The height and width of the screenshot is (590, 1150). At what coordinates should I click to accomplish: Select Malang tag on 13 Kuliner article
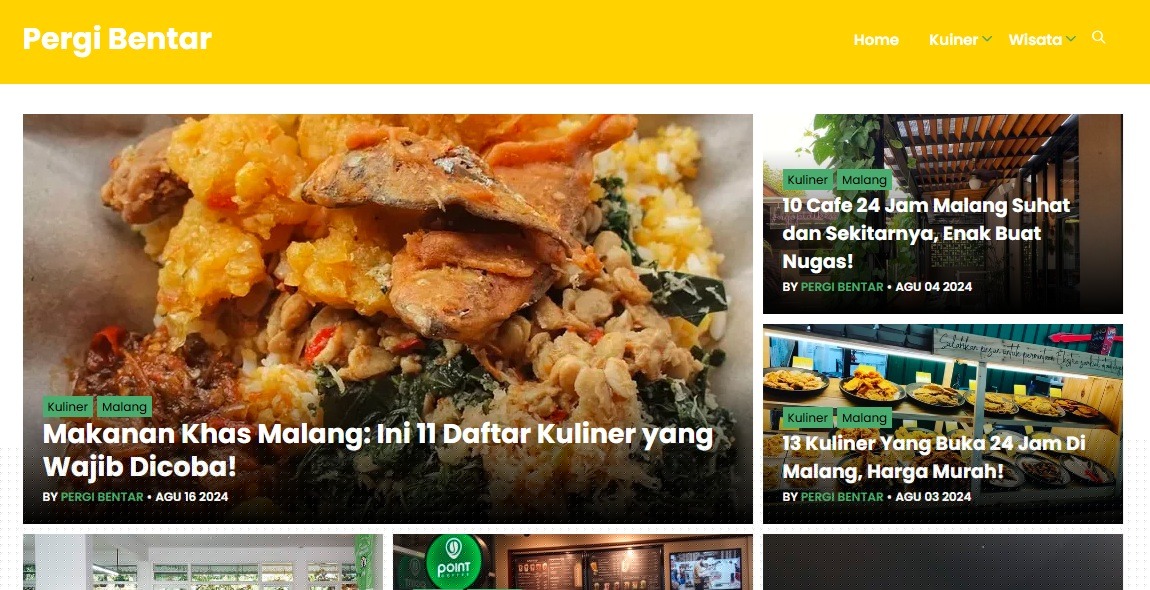click(x=865, y=418)
